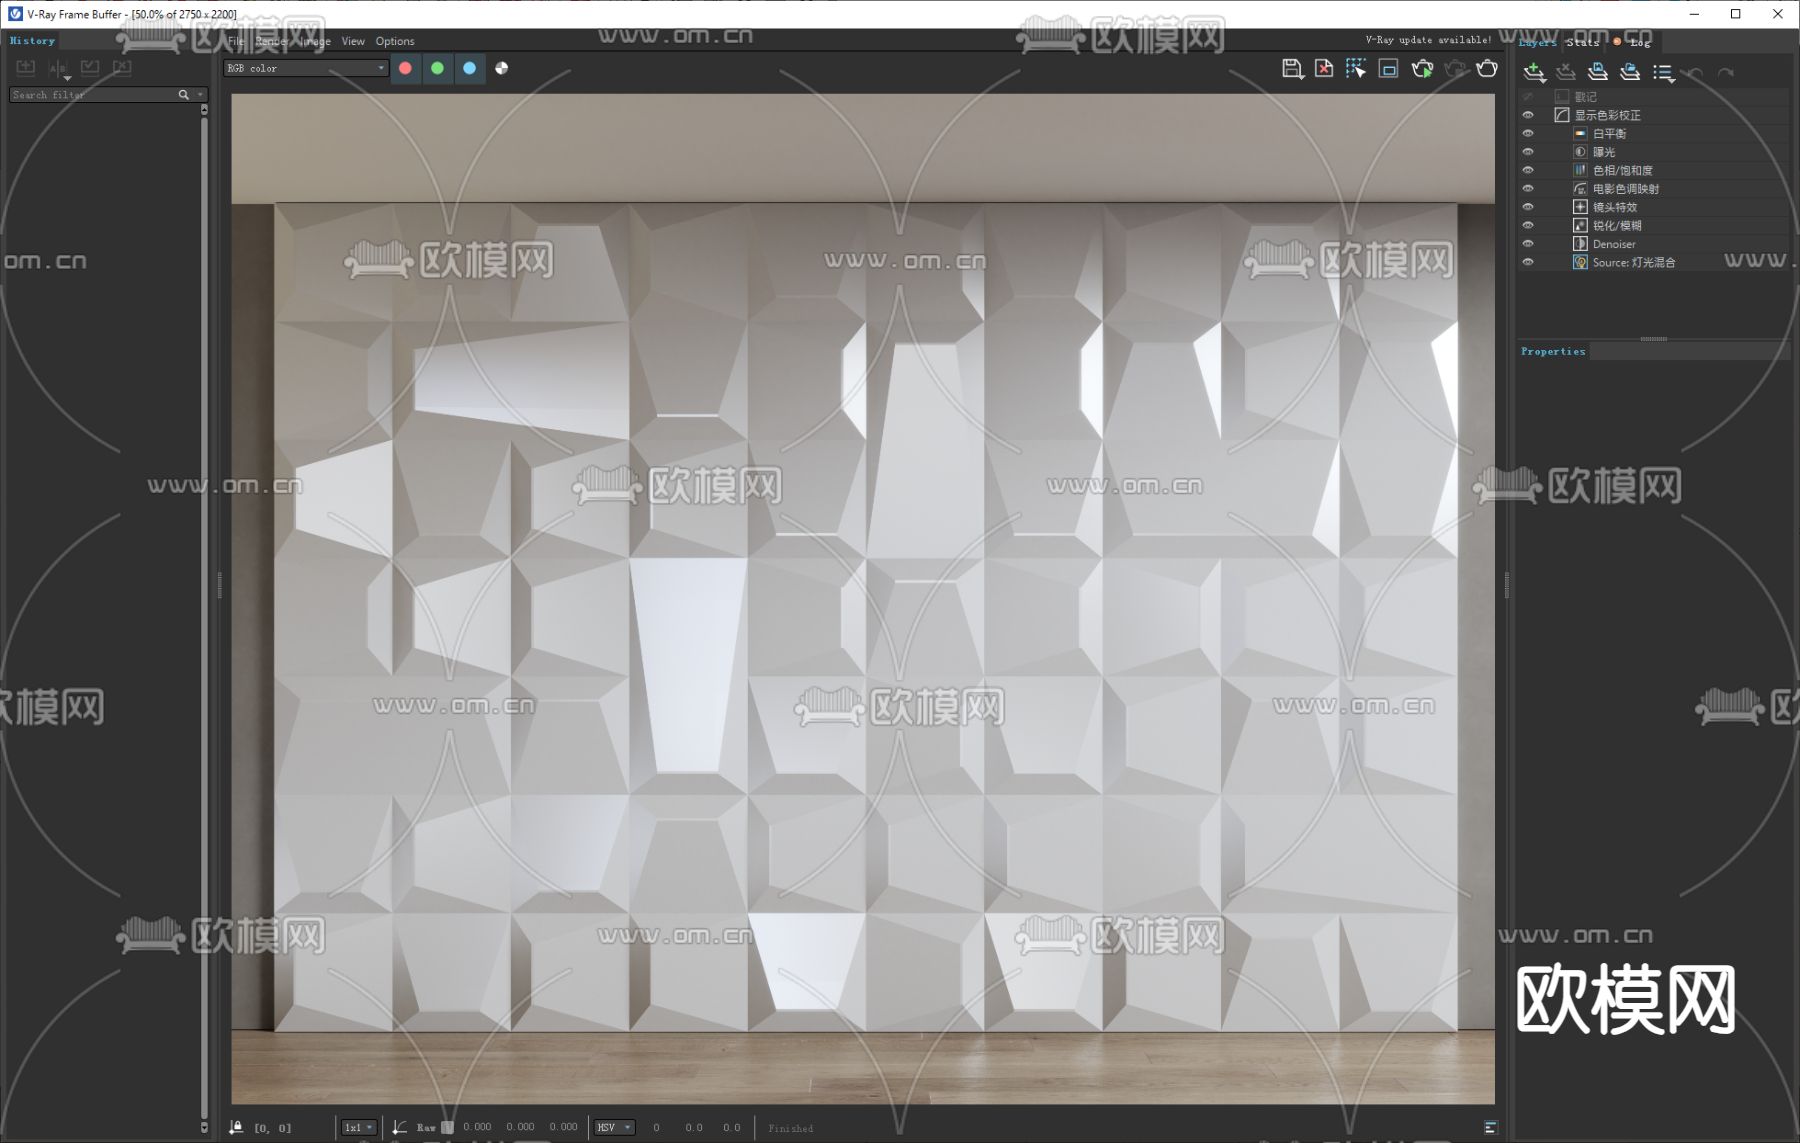Open the layers list dropdown menu

point(1663,72)
